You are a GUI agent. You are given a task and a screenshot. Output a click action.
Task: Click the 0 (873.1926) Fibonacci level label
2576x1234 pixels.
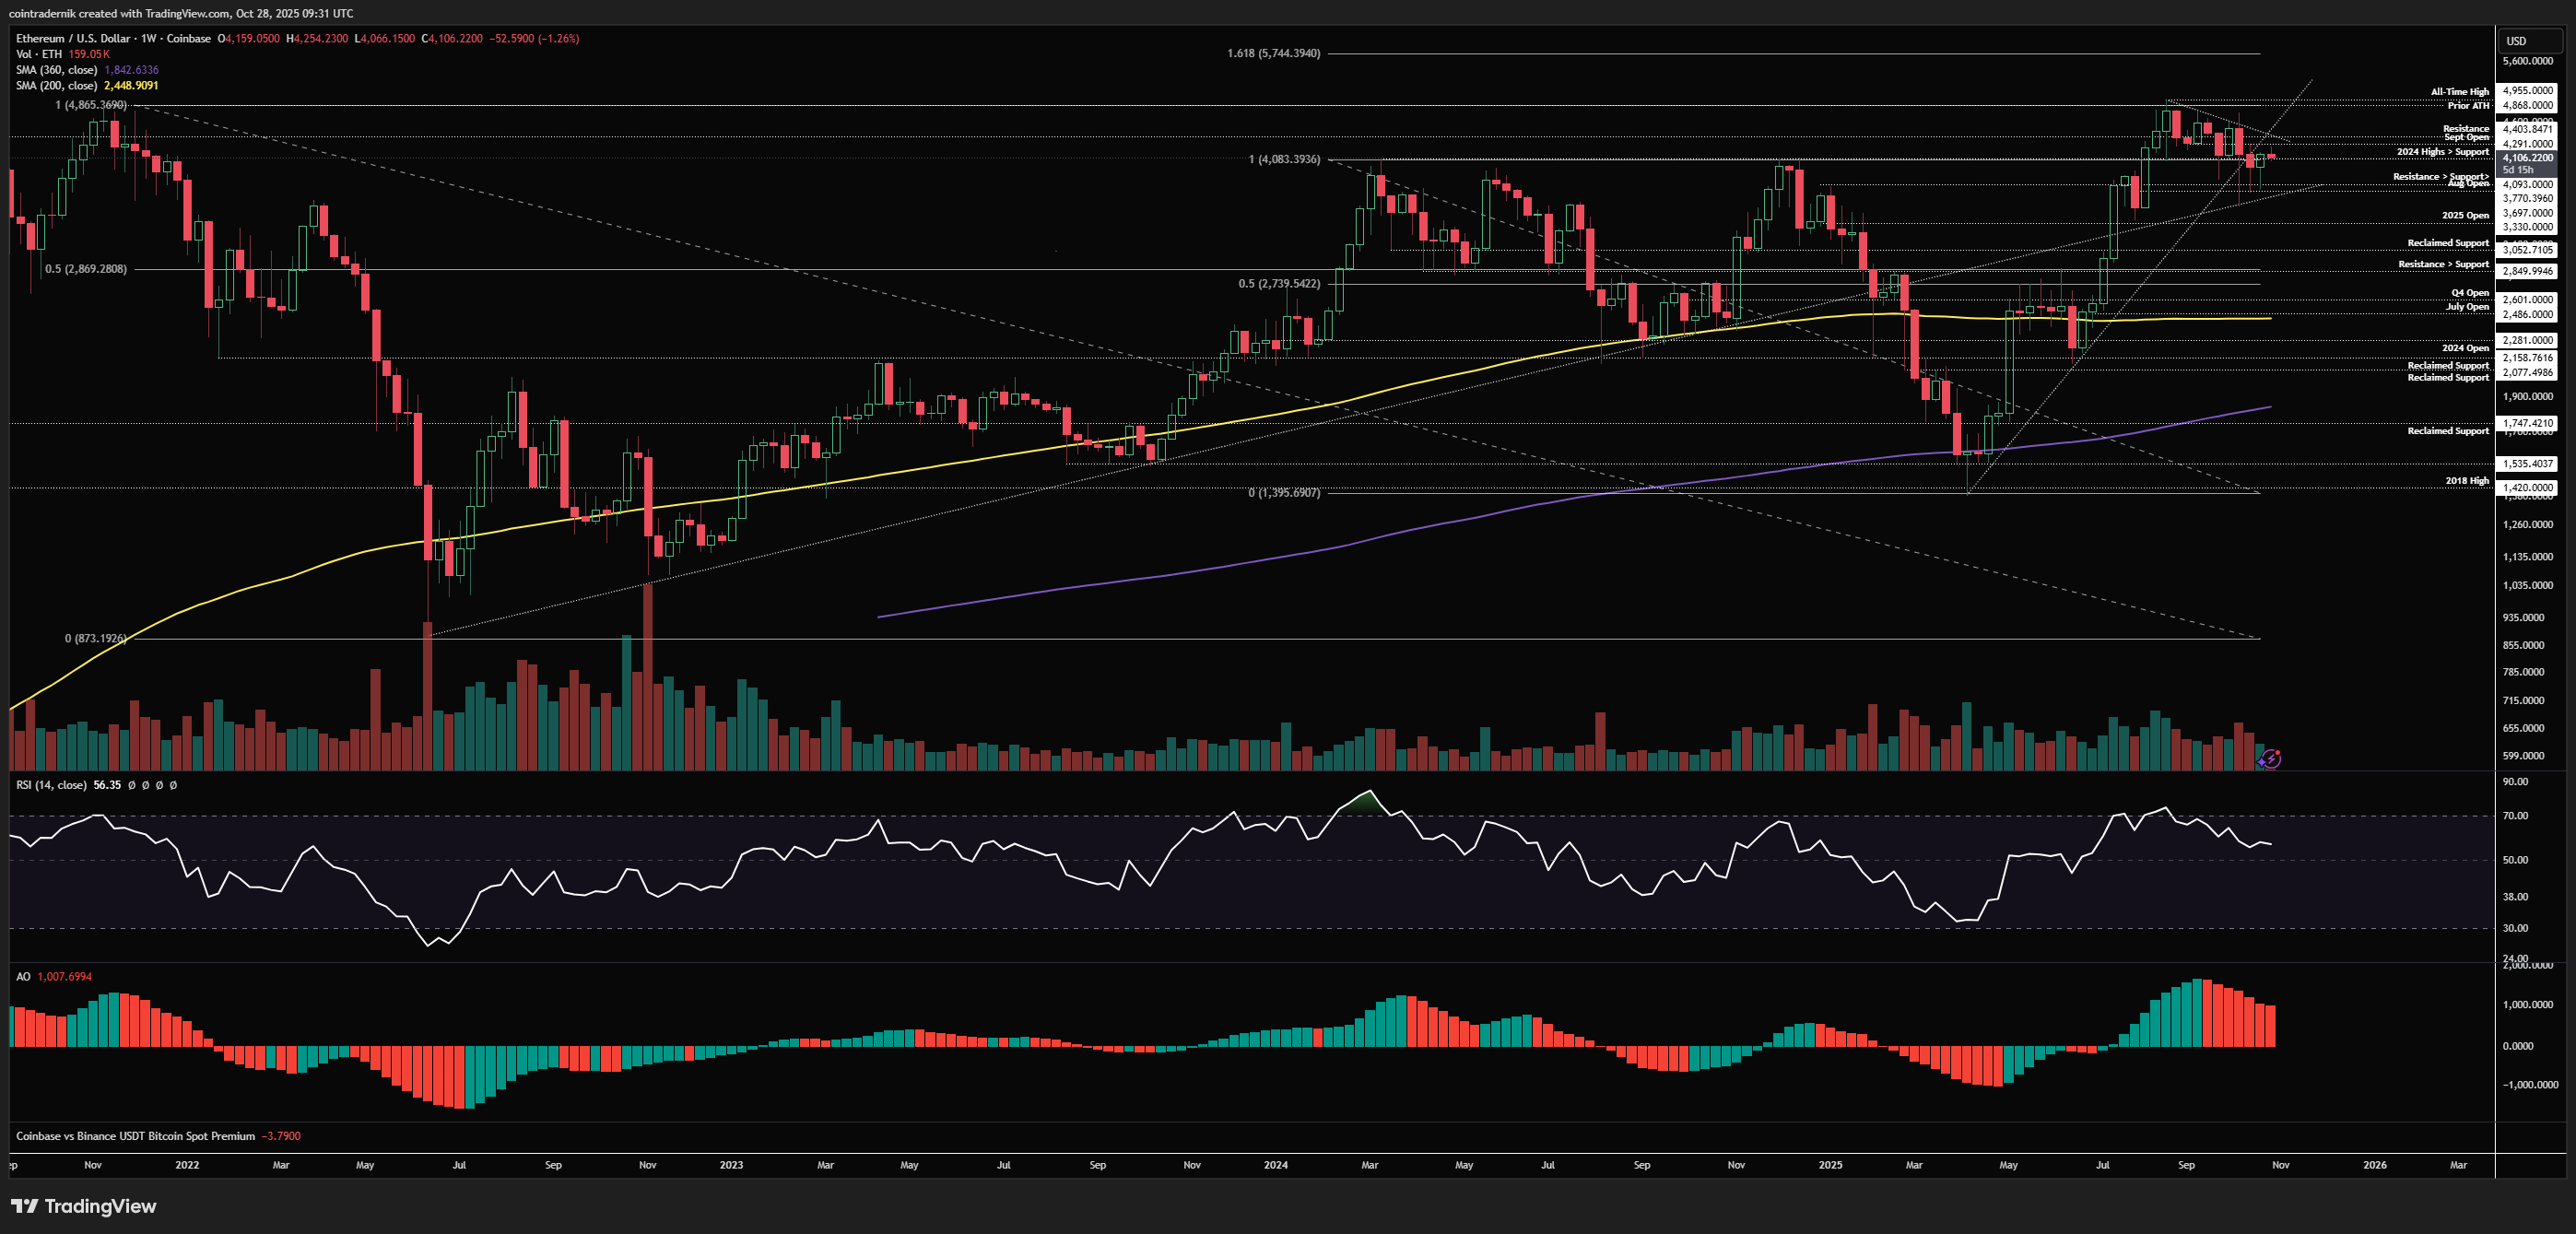click(96, 638)
